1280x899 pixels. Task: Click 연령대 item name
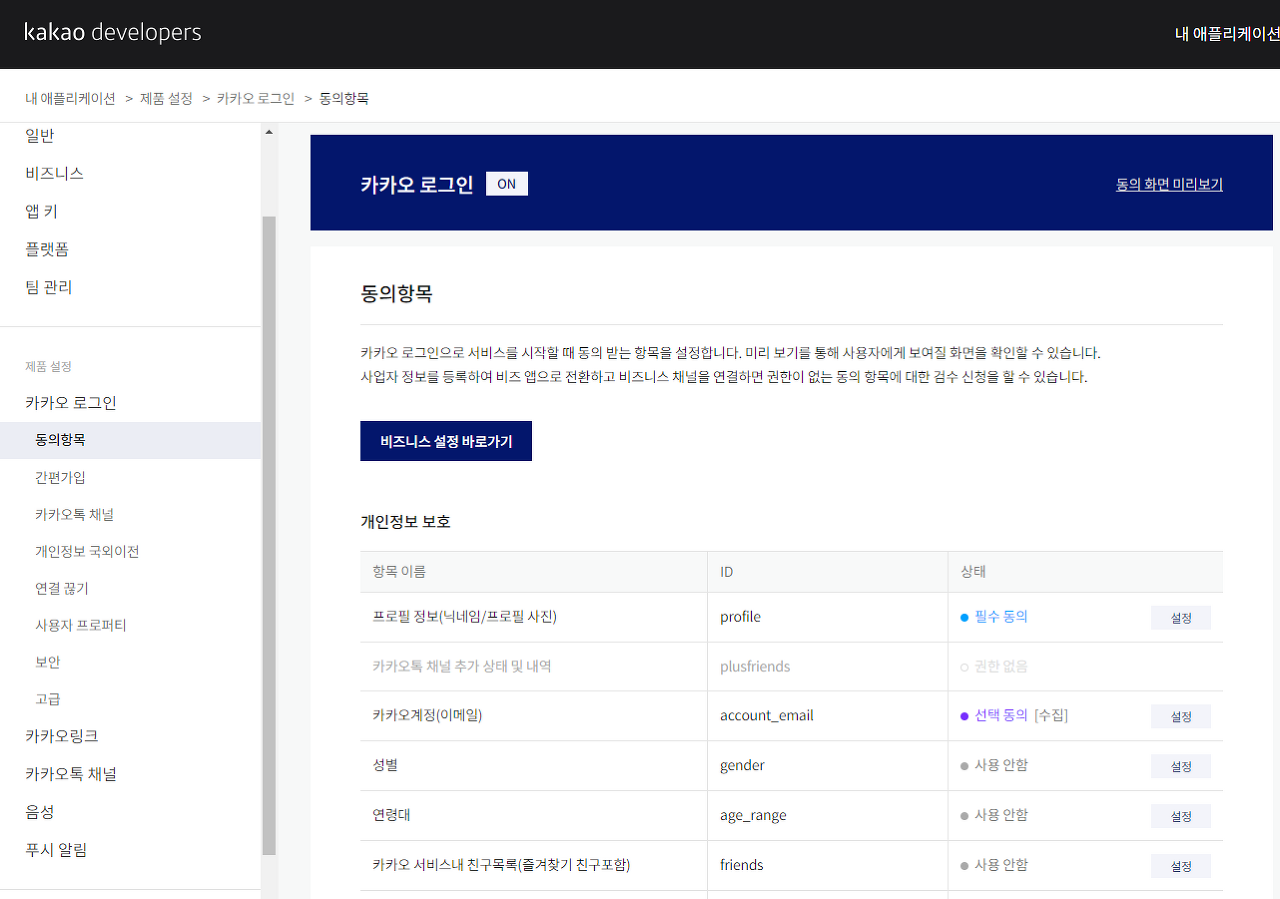pos(392,815)
